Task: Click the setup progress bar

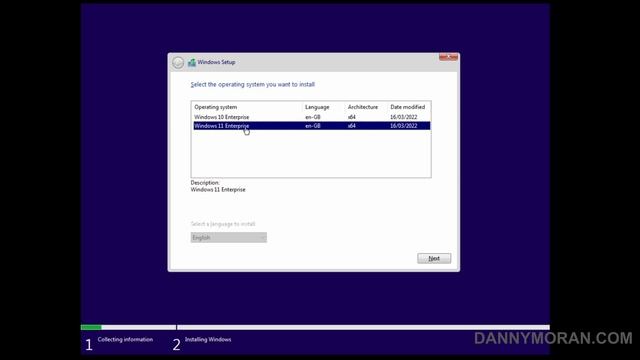Action: click(x=315, y=327)
